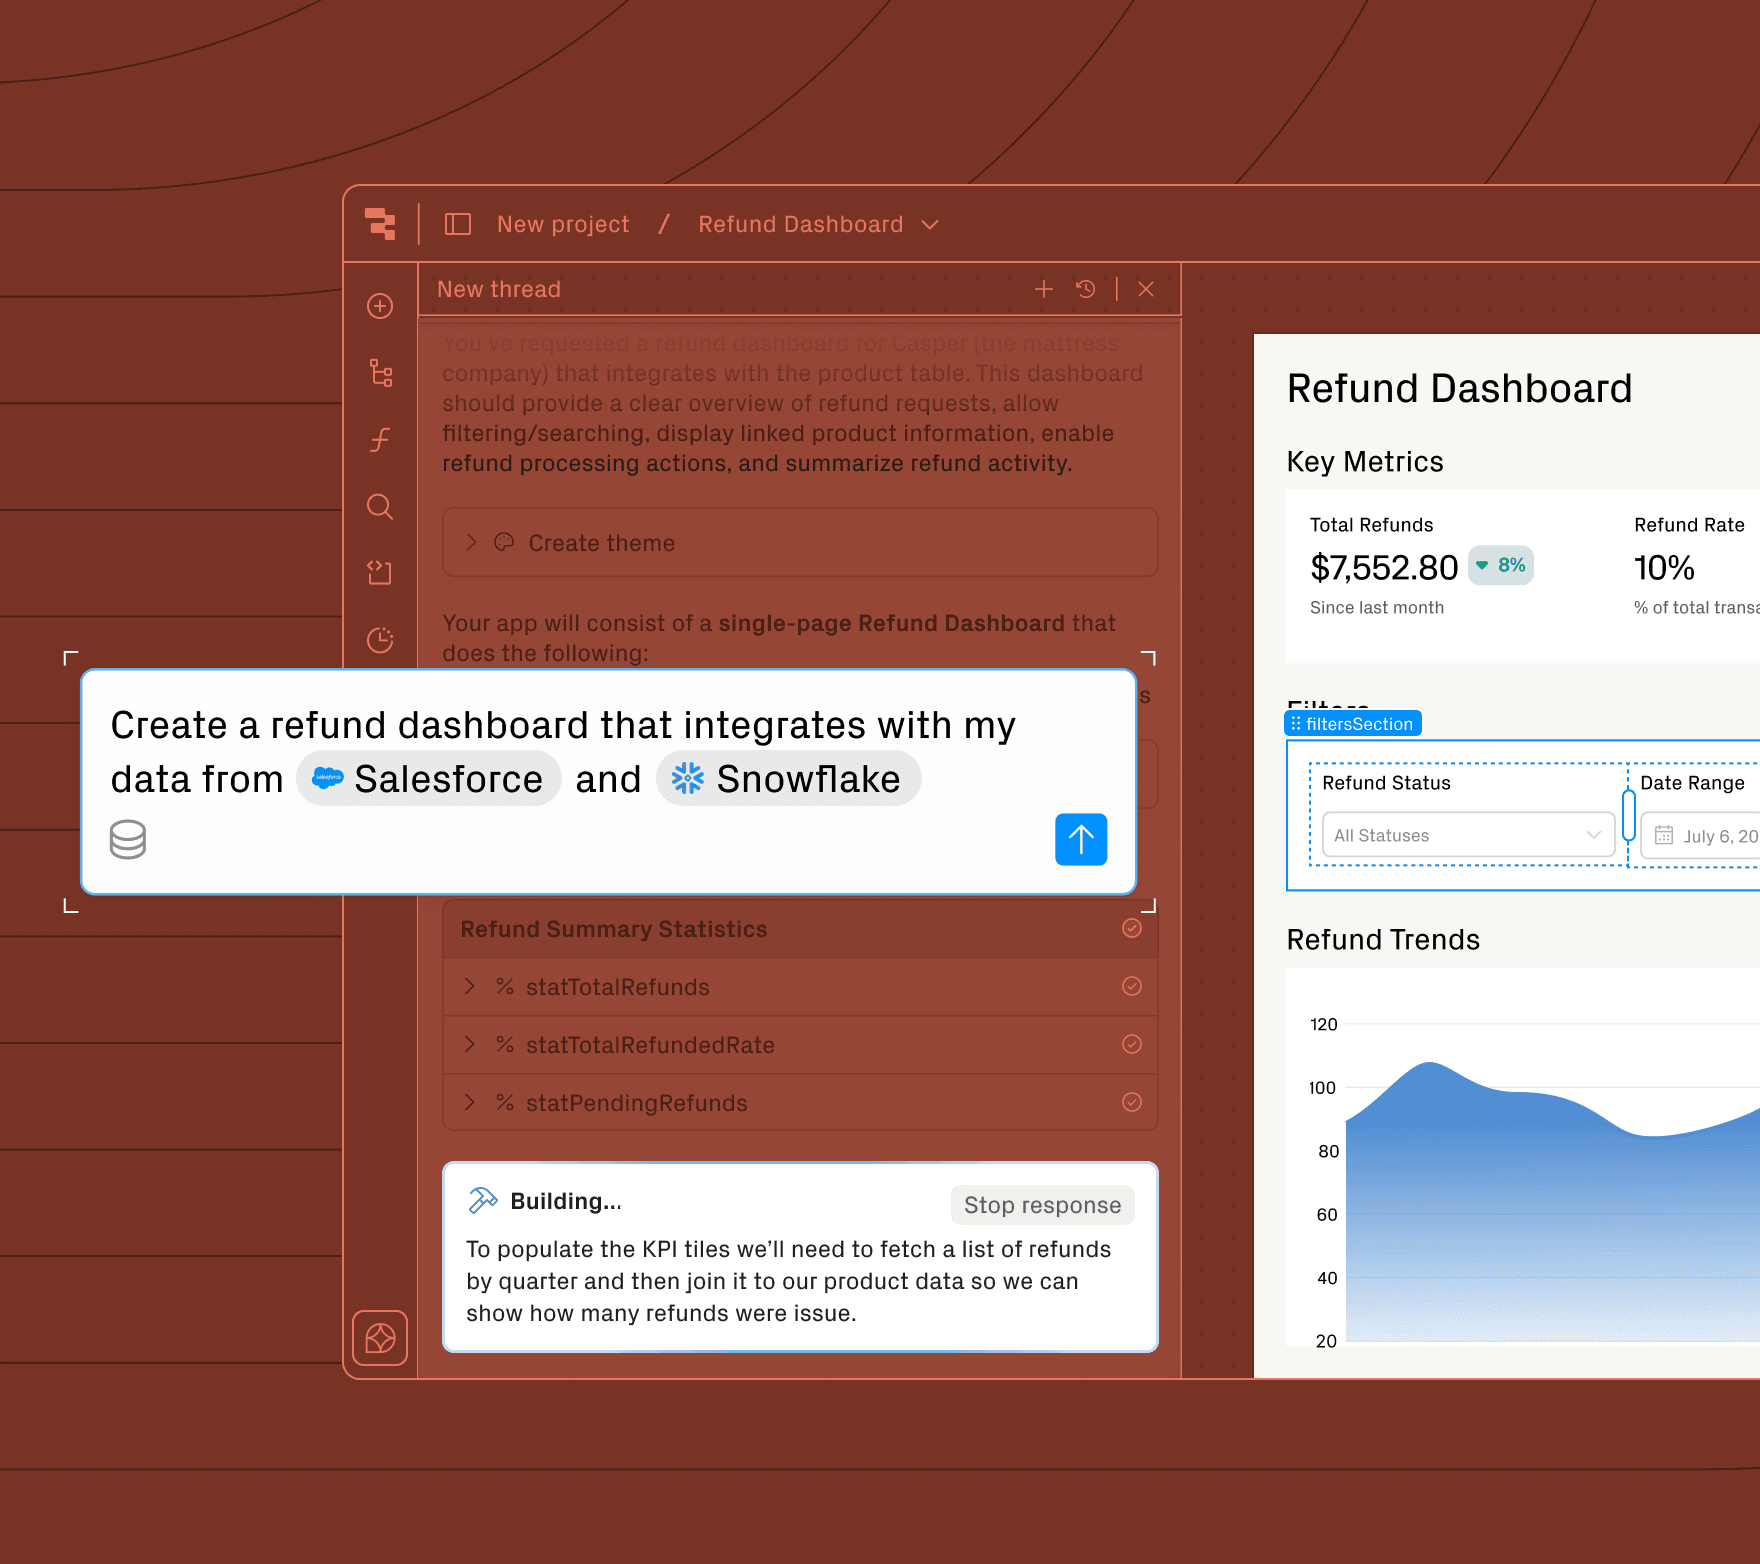Toggle the check circle on statPendingRefunds
The width and height of the screenshot is (1760, 1564).
pyautogui.click(x=1131, y=1102)
